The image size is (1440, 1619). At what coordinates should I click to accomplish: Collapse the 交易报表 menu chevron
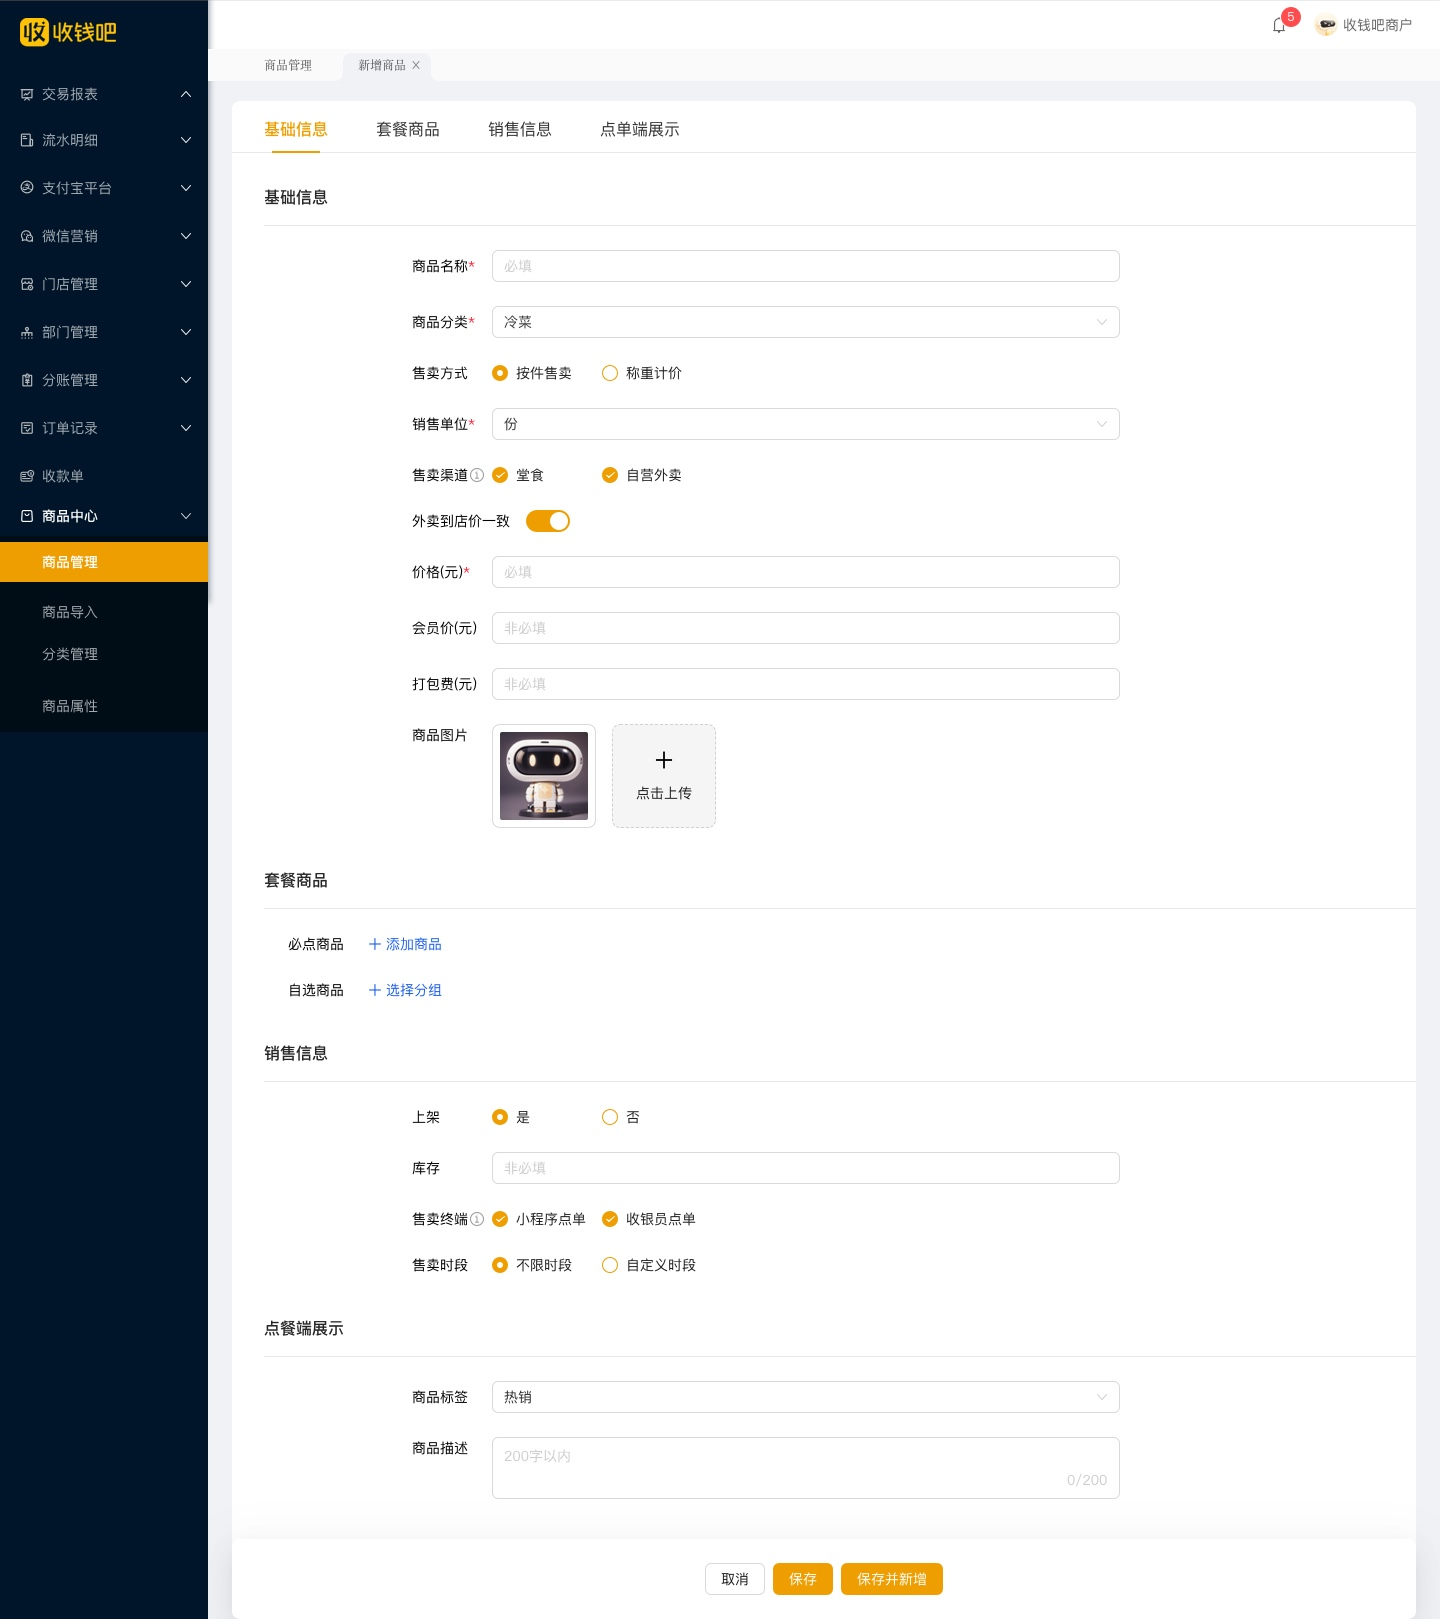tap(186, 94)
